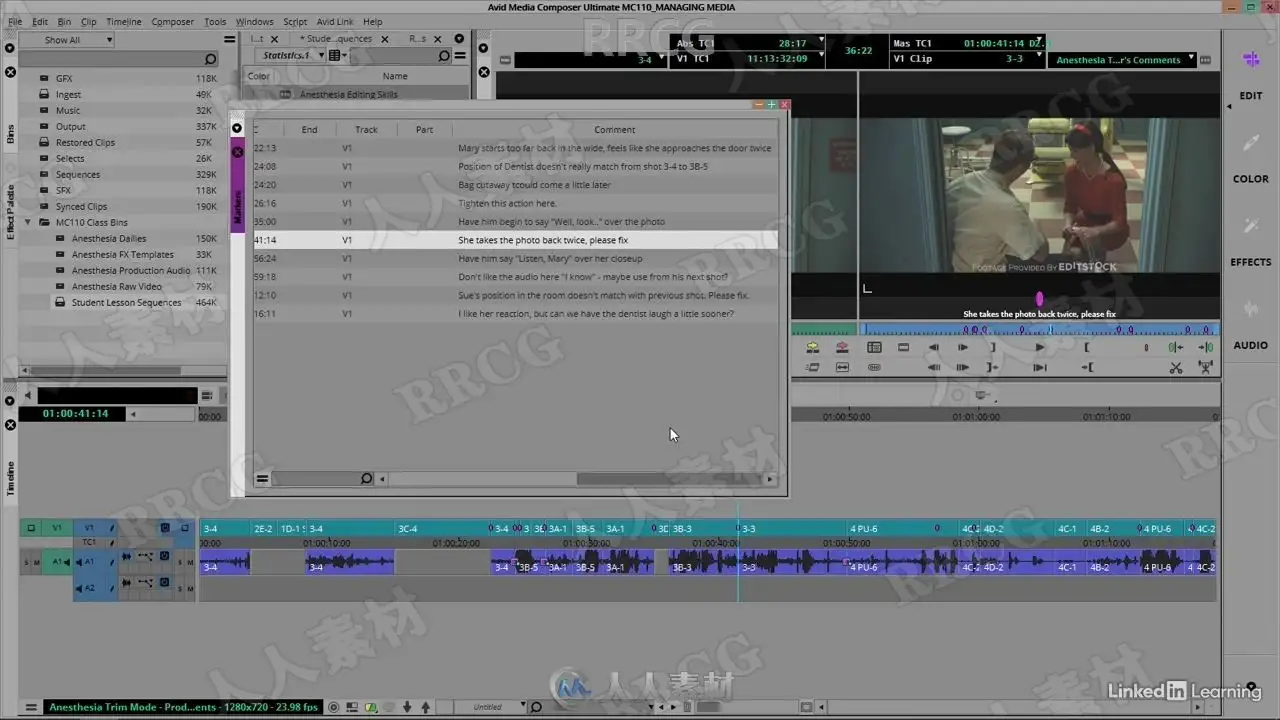
Task: Click the Extract scissors icon
Action: [1176, 368]
